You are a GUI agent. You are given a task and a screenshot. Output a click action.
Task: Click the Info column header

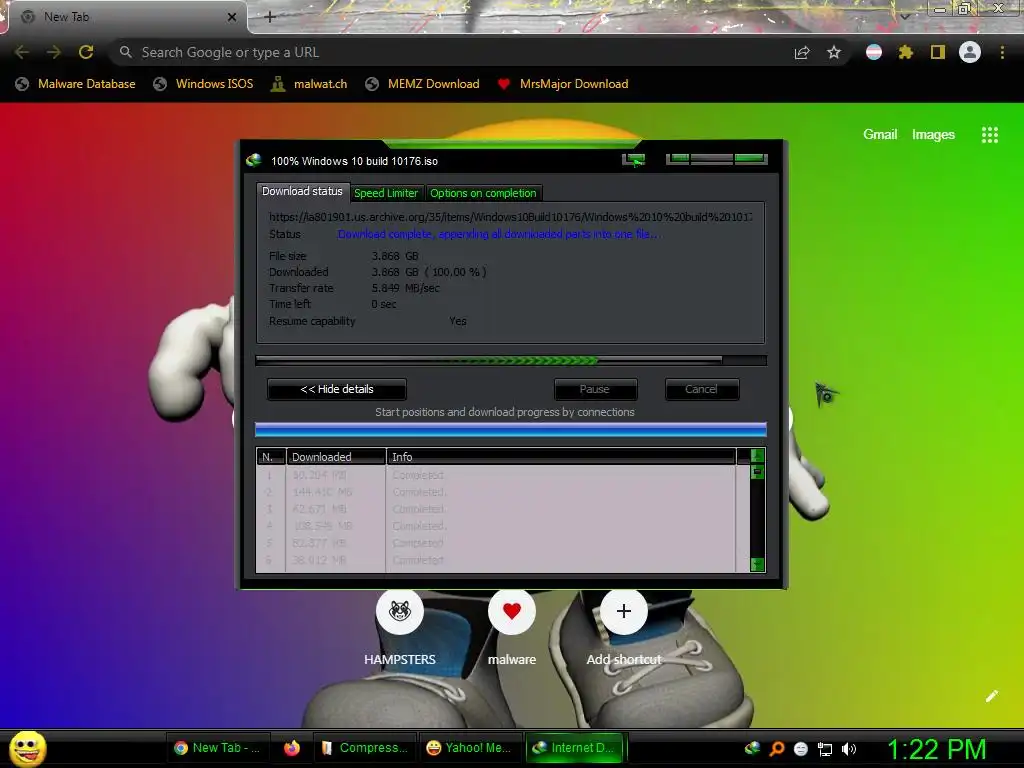click(561, 456)
